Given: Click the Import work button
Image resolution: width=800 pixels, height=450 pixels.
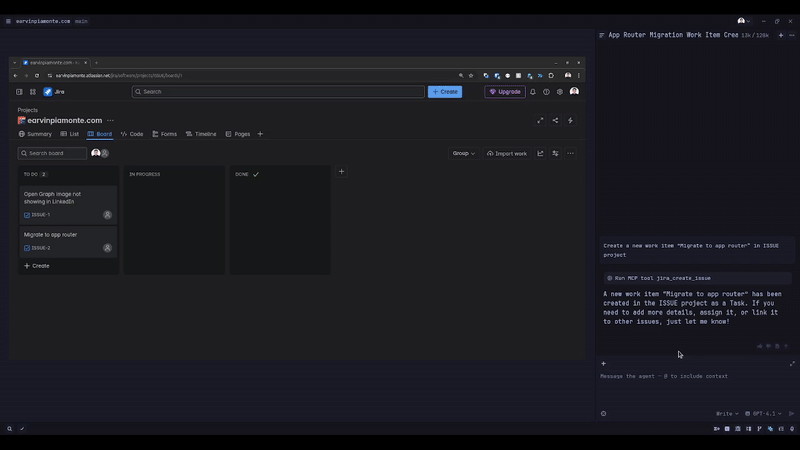Looking at the screenshot, I should [x=507, y=153].
